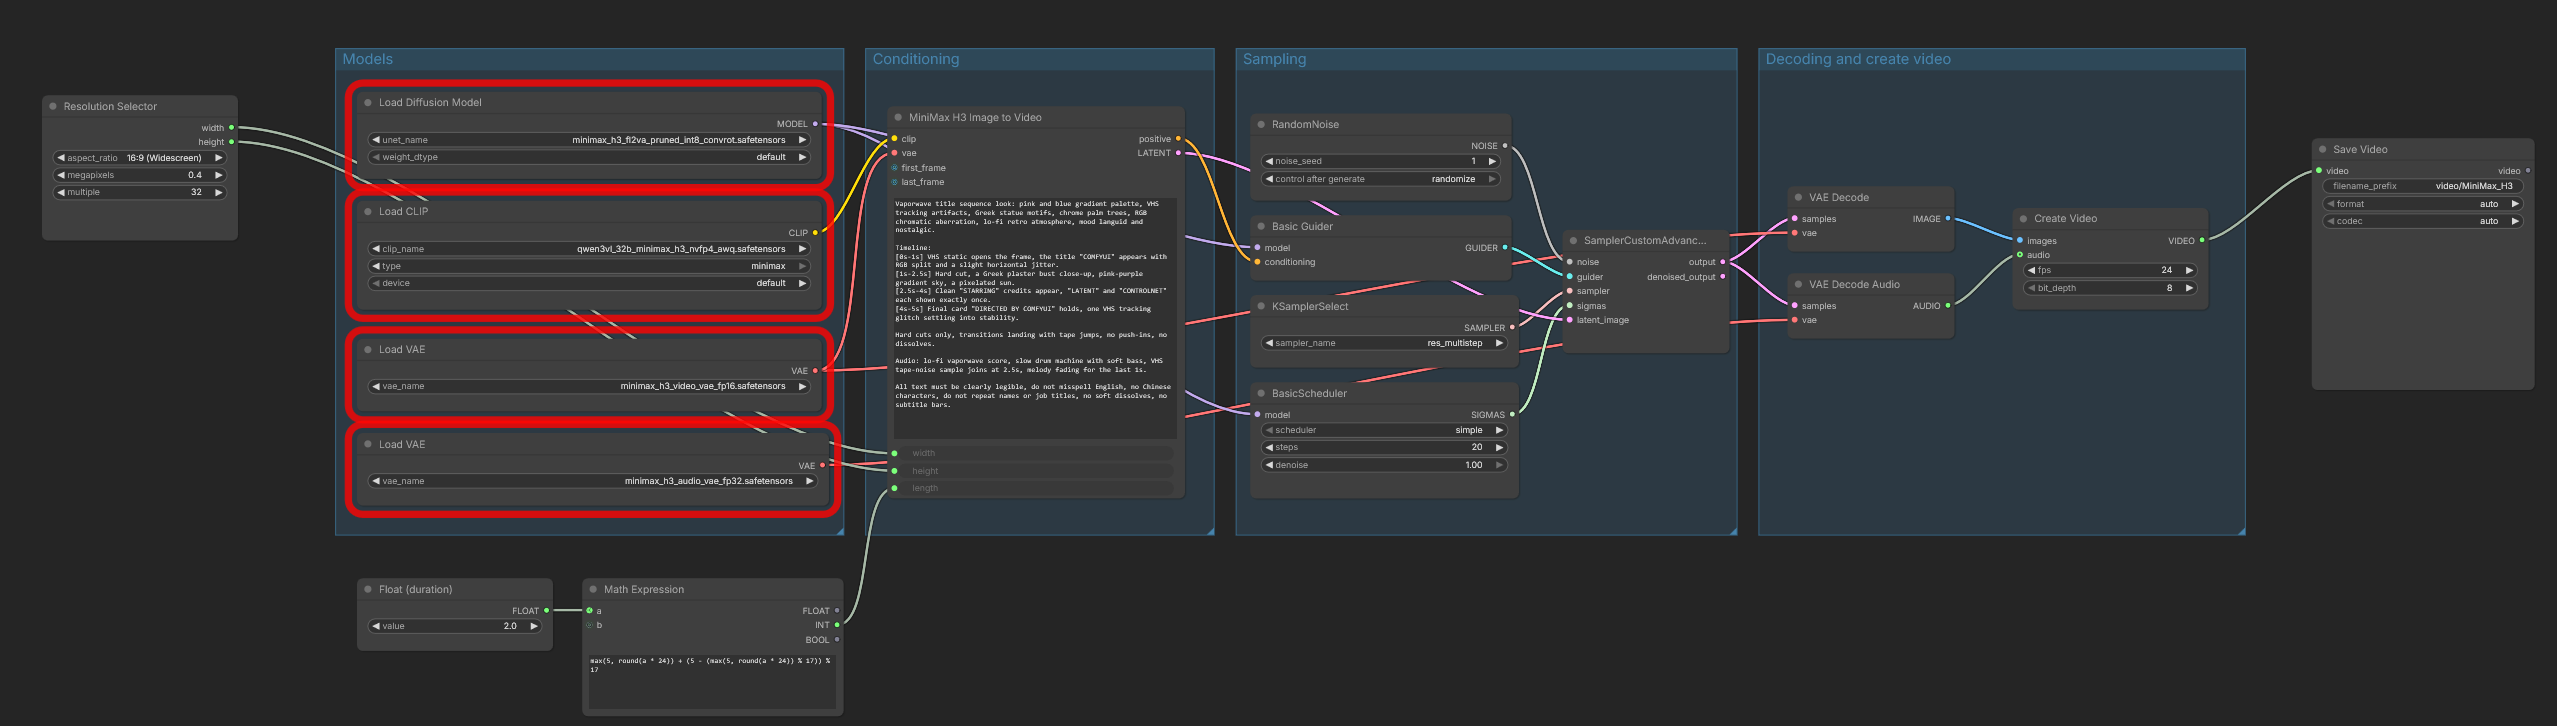2557x726 pixels.
Task: Decrement noise_seed with its left arrow
Action: (1269, 161)
